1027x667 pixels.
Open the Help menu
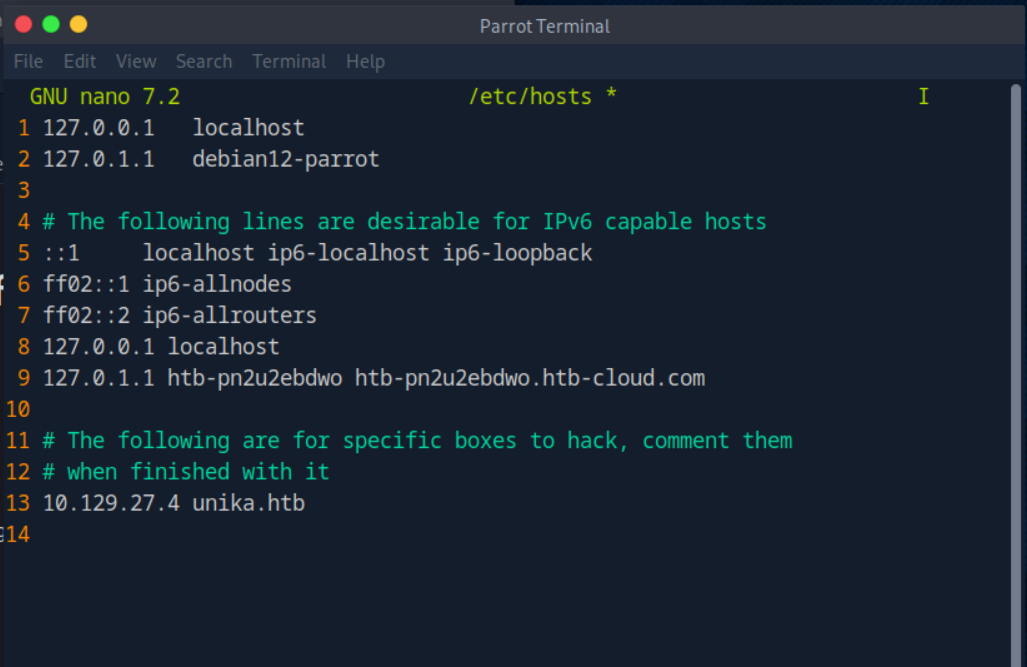pyautogui.click(x=365, y=61)
